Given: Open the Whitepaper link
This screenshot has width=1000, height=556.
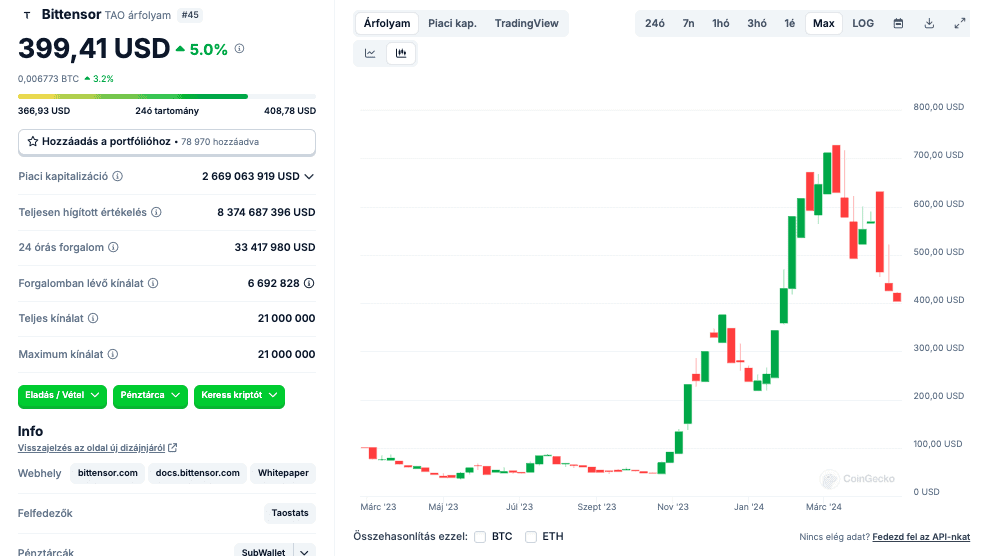Looking at the screenshot, I should 283,473.
